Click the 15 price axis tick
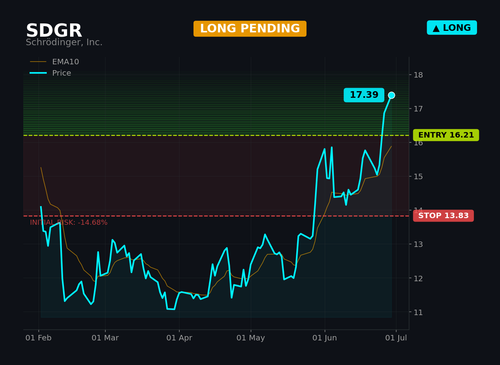 pyautogui.click(x=418, y=177)
